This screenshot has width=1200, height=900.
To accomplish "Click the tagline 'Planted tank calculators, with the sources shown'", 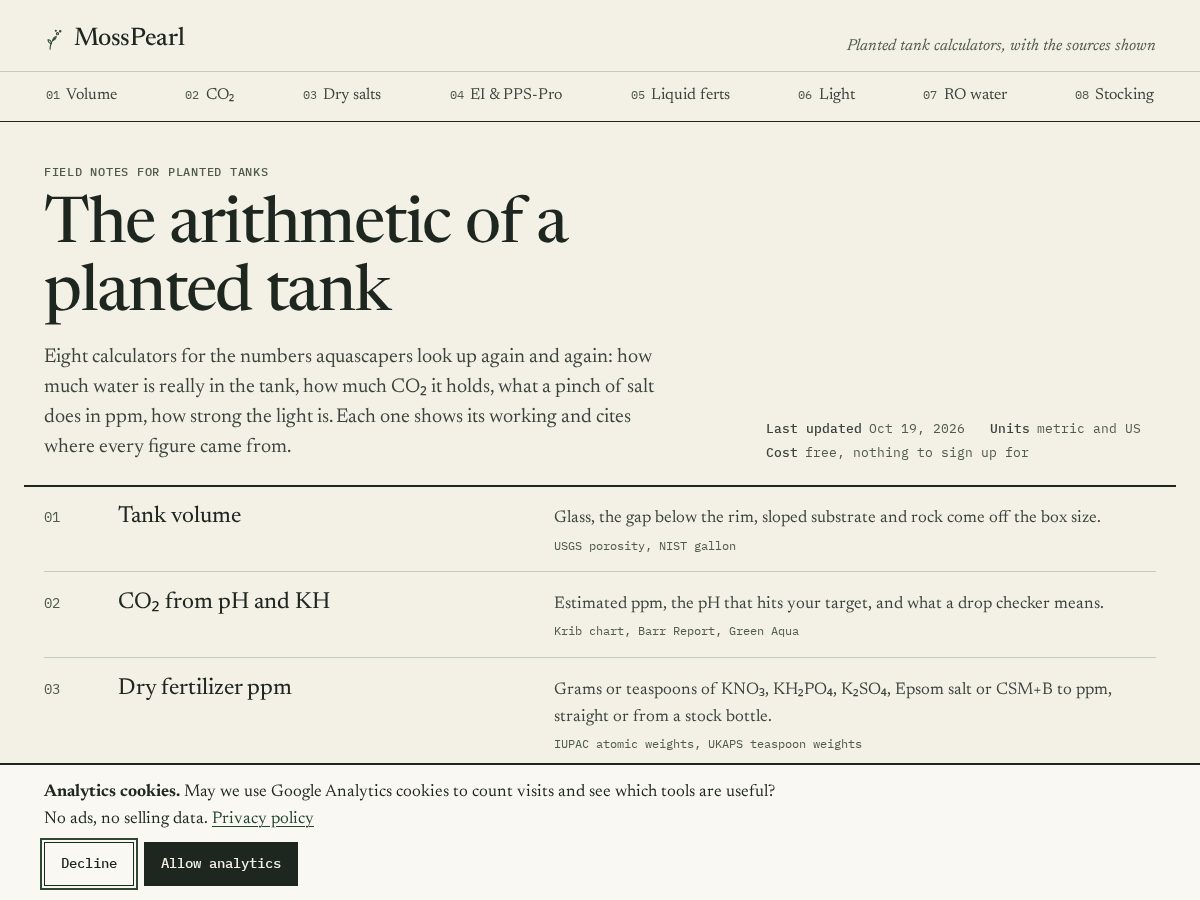I will pos(1001,45).
